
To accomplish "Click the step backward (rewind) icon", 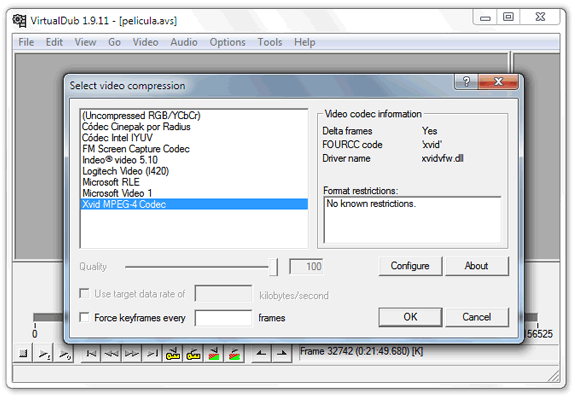I will tap(111, 354).
